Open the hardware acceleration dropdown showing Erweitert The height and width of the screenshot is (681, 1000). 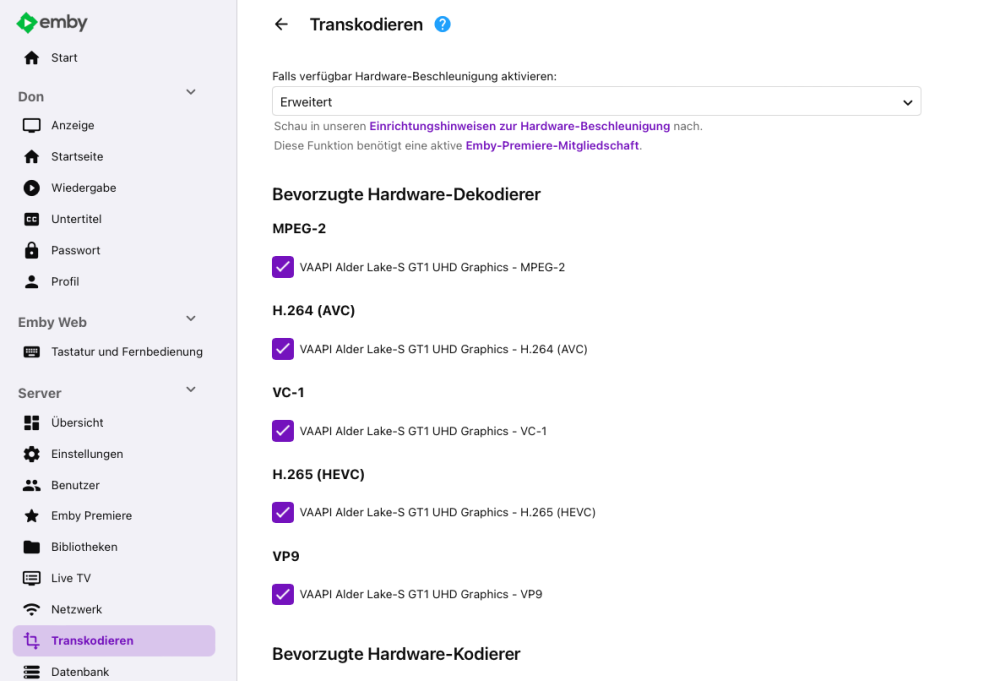coord(596,101)
